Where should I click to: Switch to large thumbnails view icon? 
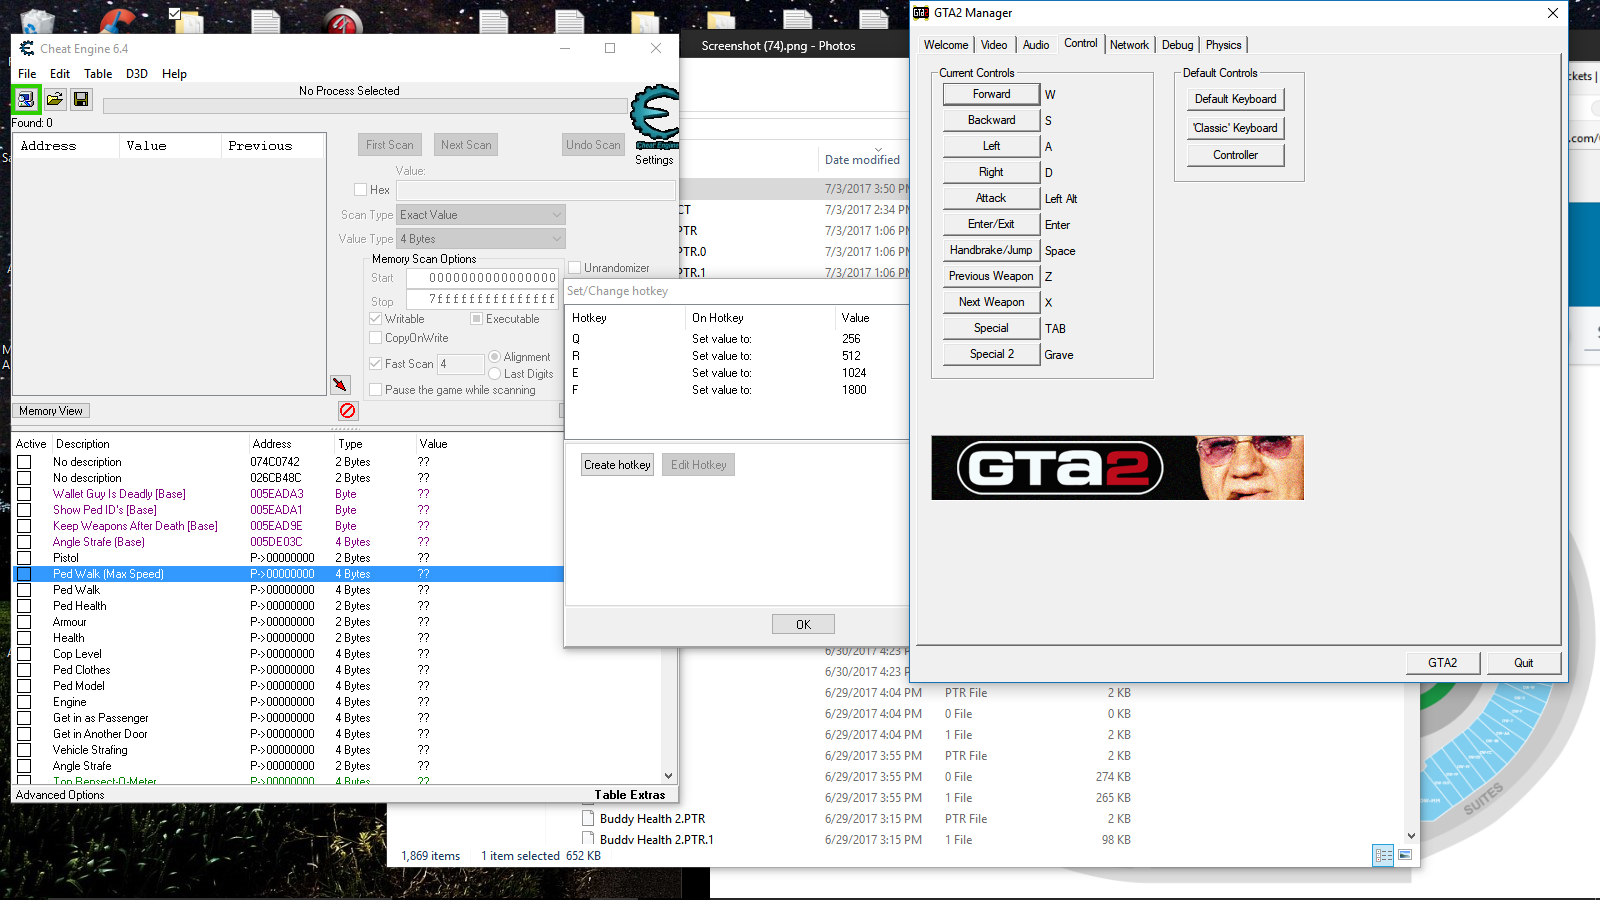(1405, 855)
